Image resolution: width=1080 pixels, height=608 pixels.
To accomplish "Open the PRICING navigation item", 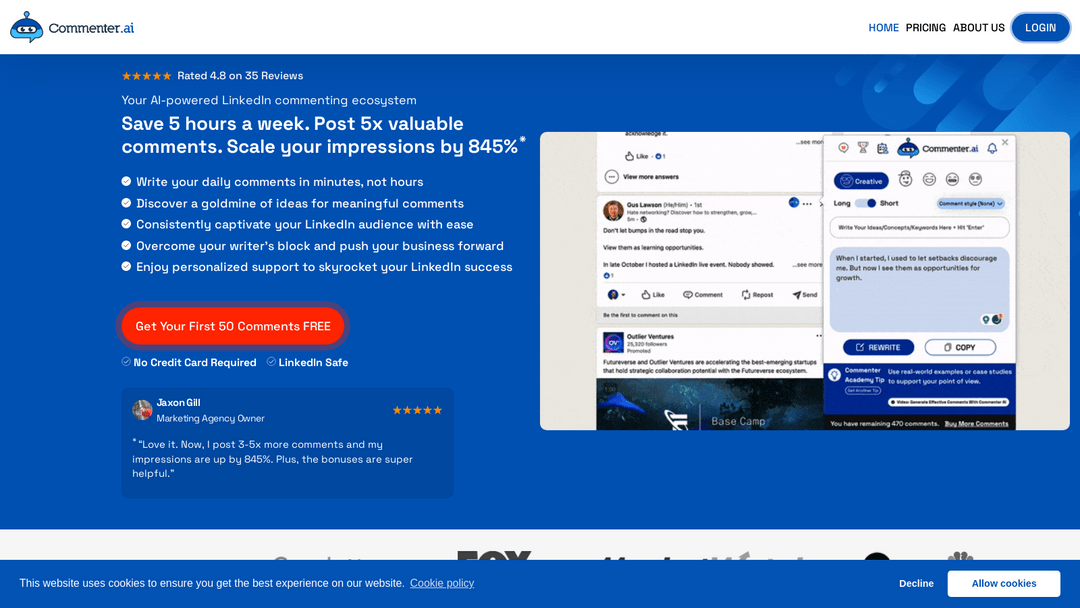I will pyautogui.click(x=925, y=28).
